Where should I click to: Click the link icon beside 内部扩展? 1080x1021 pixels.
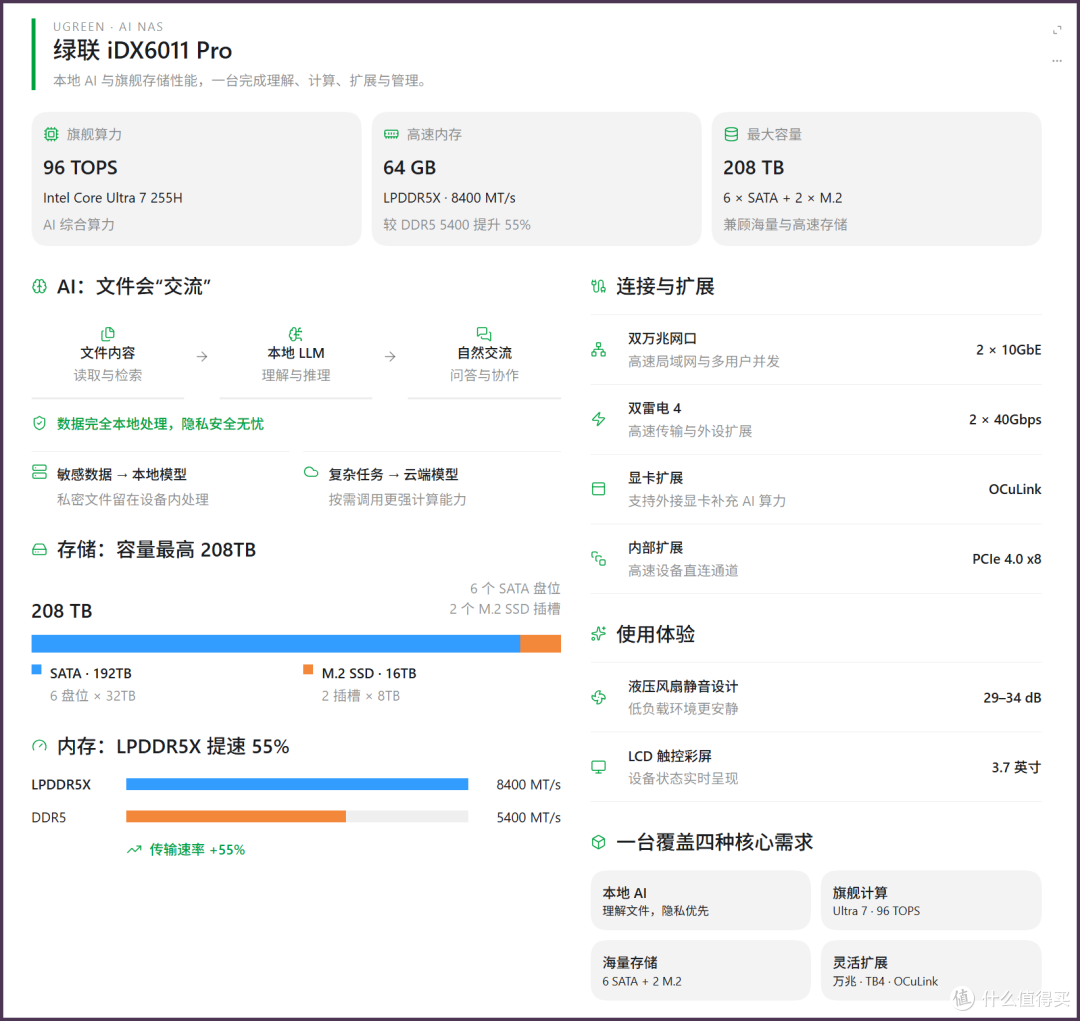pyautogui.click(x=599, y=559)
